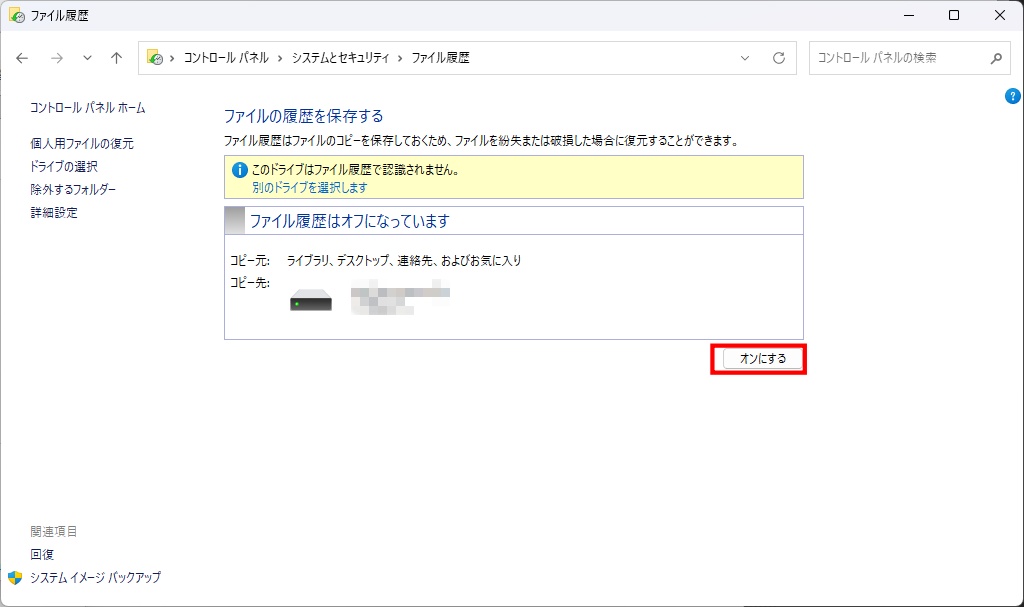Turn on File History with オンにする button
The image size is (1024, 607).
pyautogui.click(x=762, y=359)
